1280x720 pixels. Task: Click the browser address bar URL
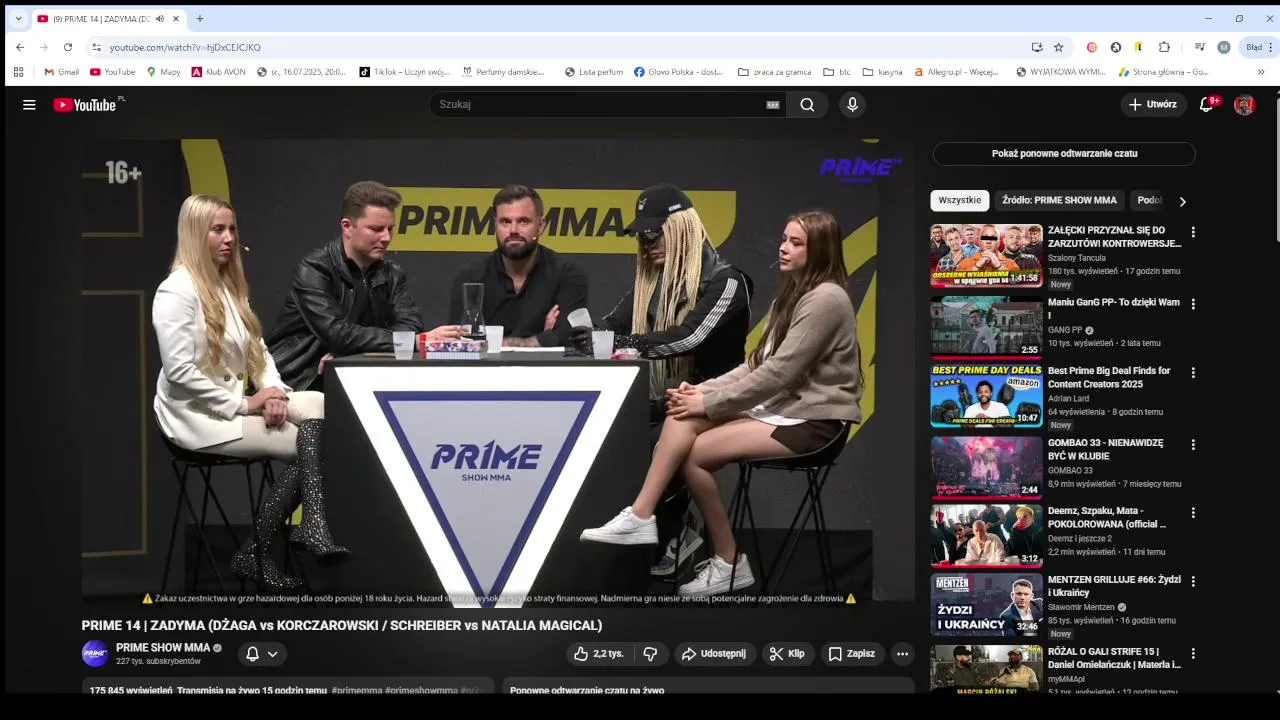coord(185,47)
